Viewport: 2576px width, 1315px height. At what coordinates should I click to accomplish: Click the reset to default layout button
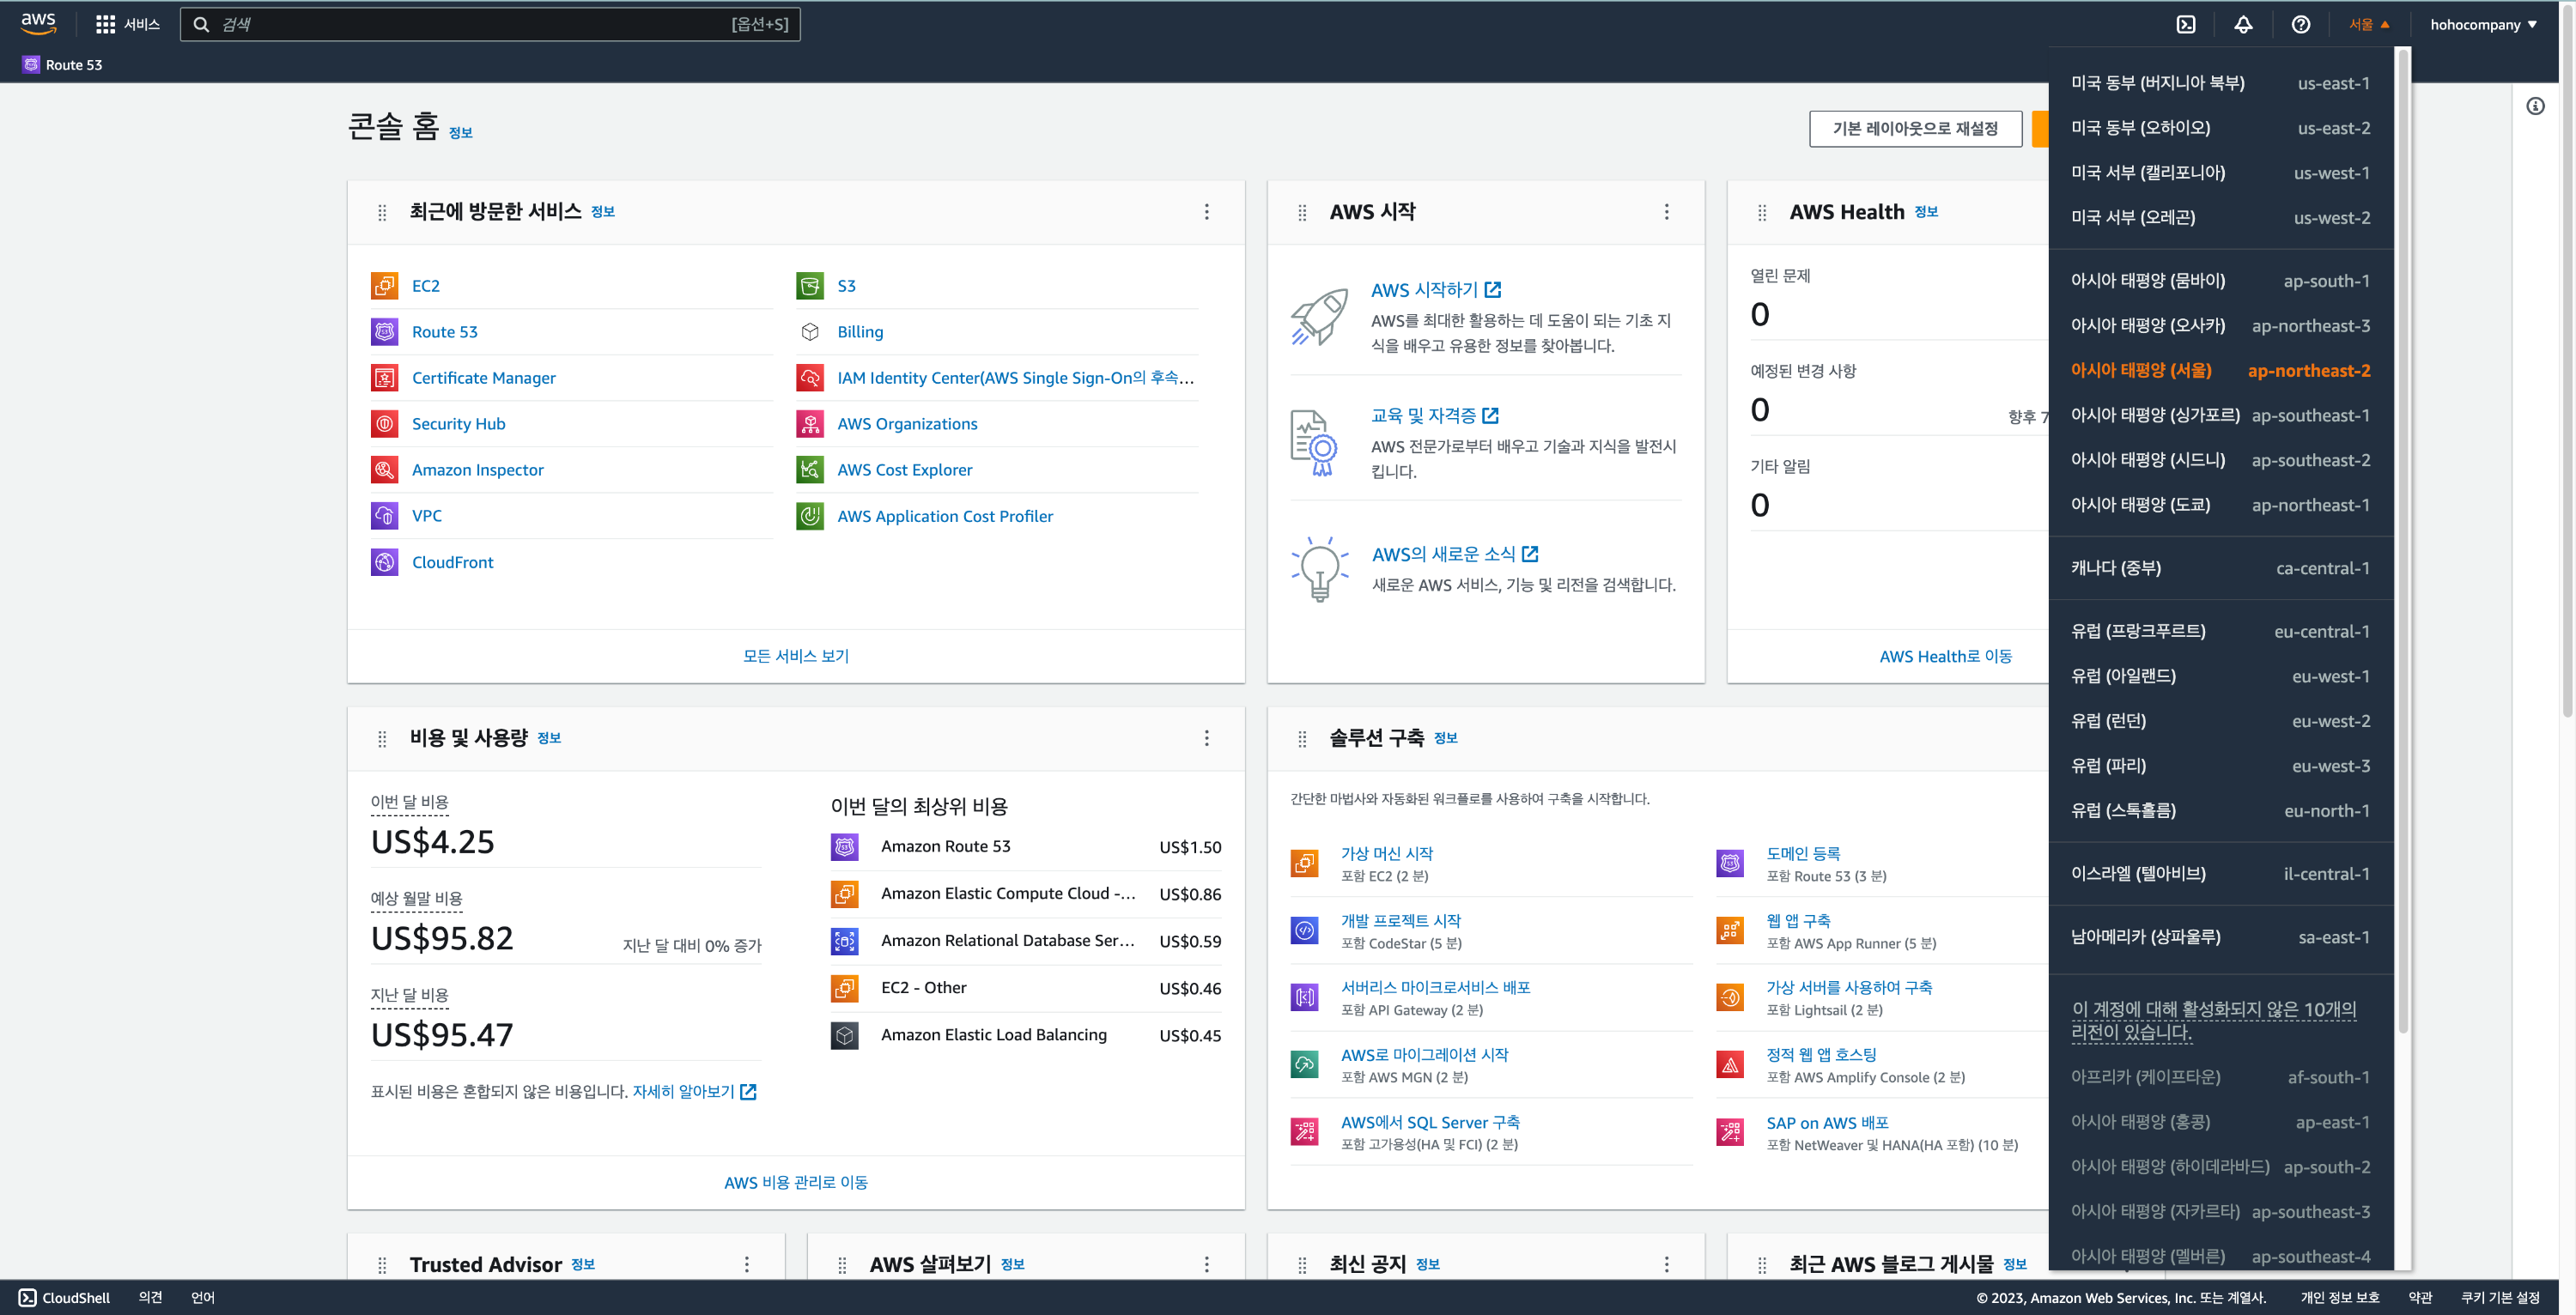1914,129
